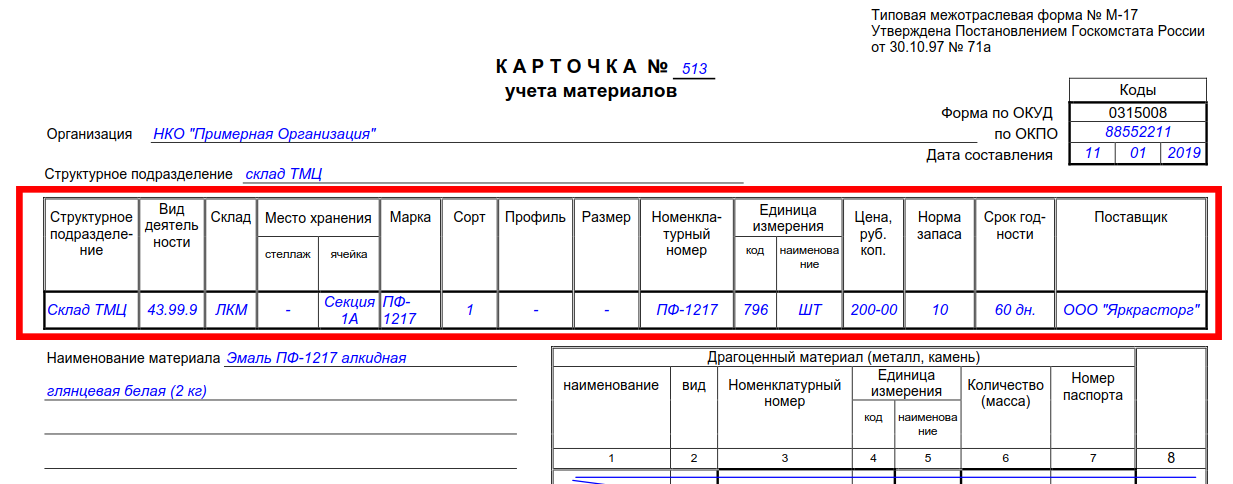Click the shelf life cell '60 дн.'
This screenshot has width=1233, height=484.
[1014, 310]
